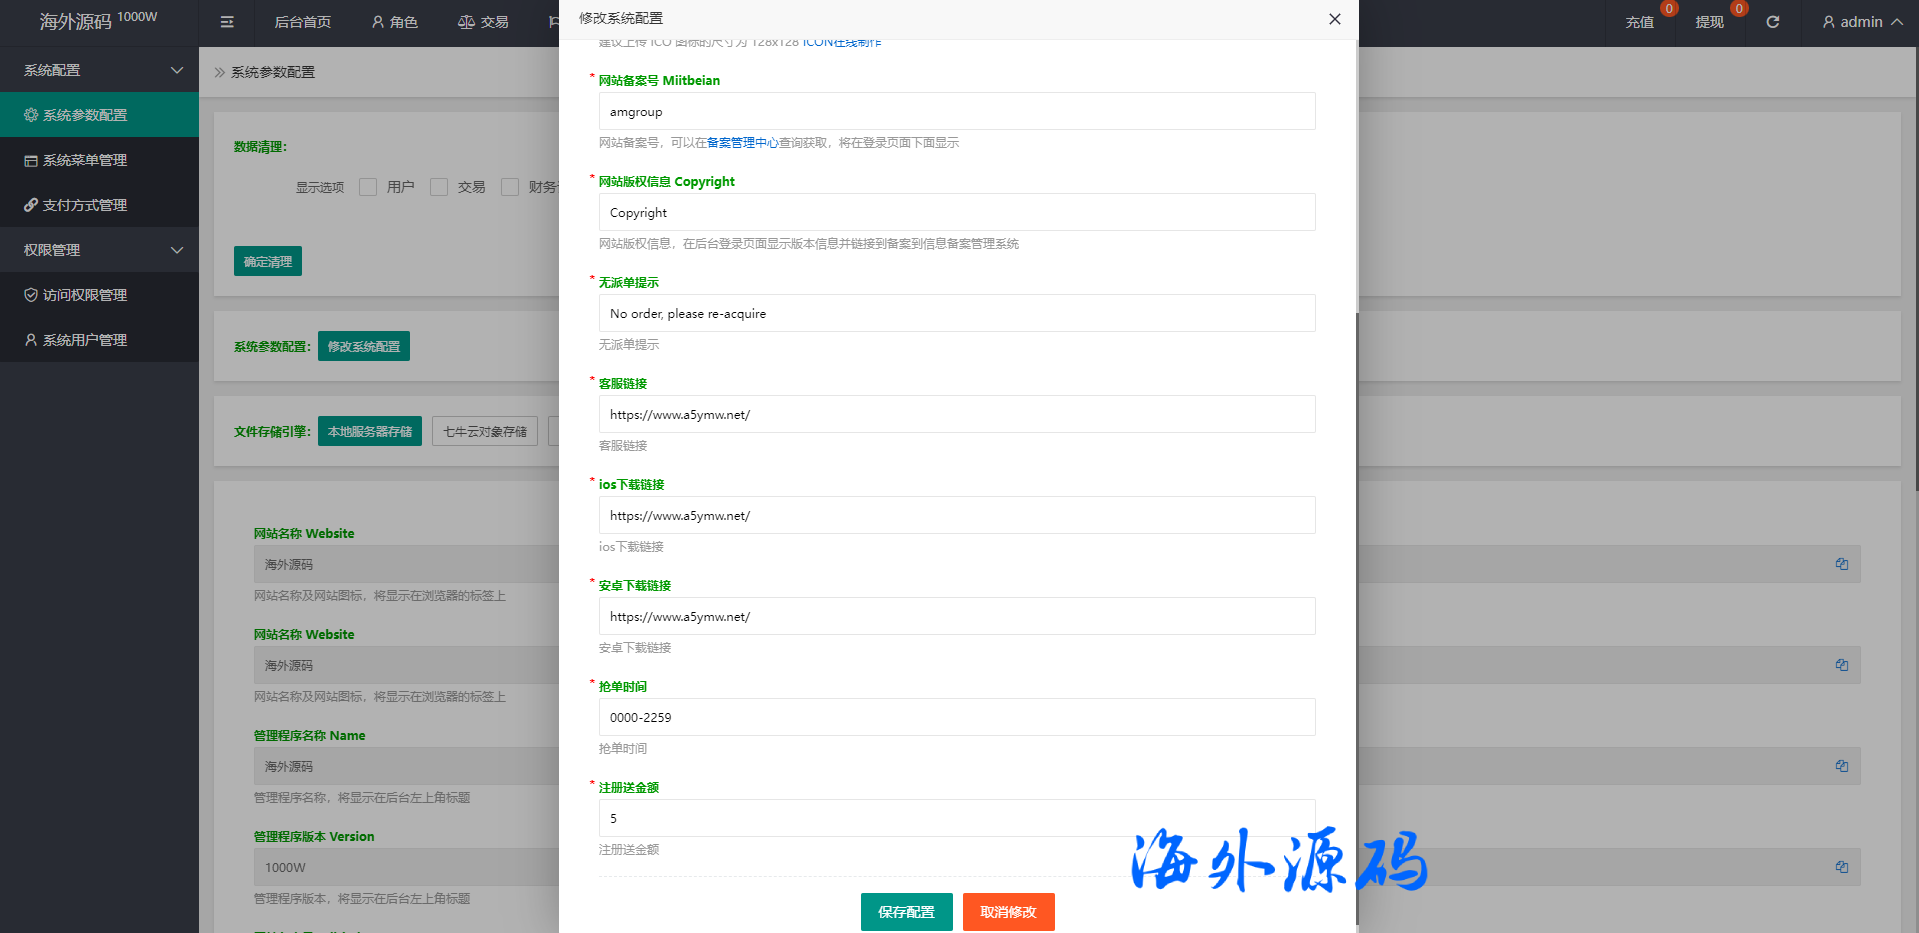
Task: Open the admin user dropdown
Action: 1861,22
